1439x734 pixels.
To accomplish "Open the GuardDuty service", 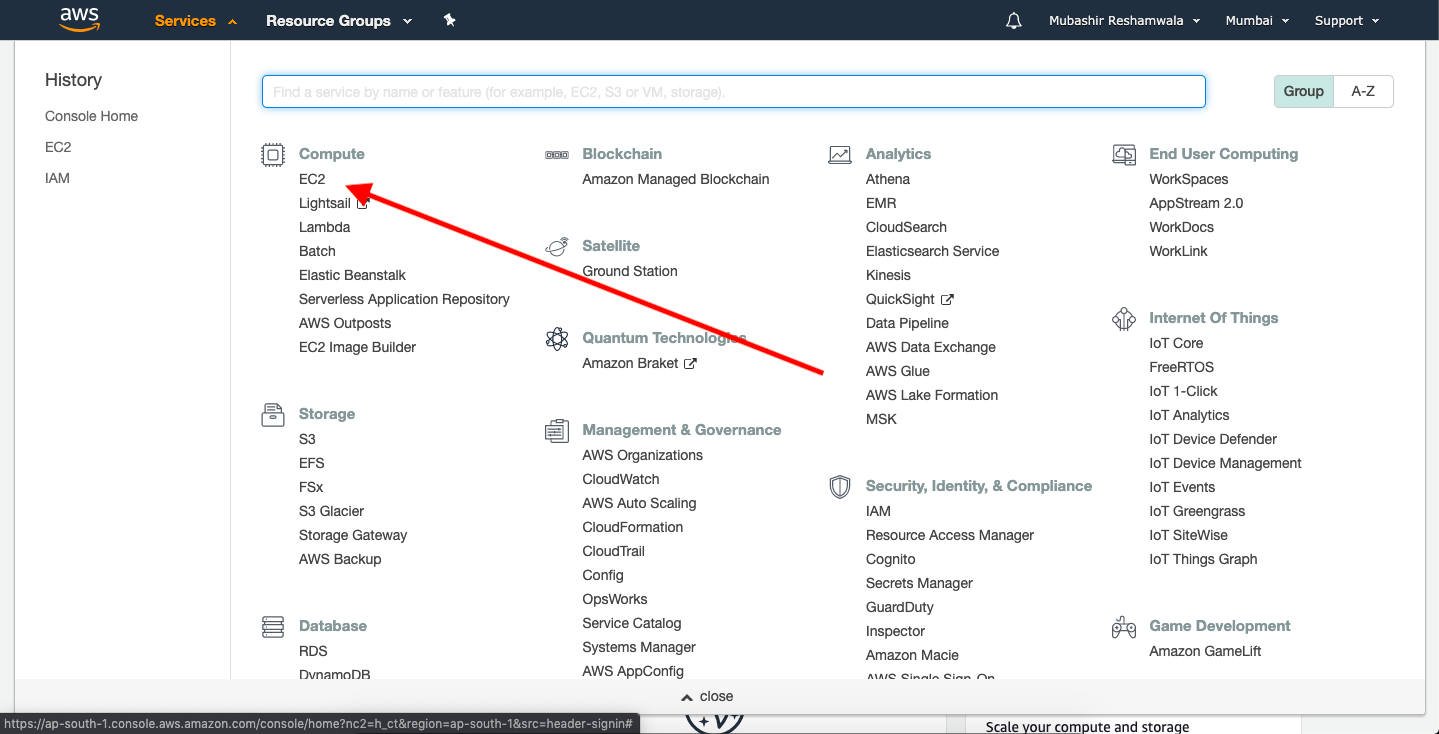I will pyautogui.click(x=900, y=607).
